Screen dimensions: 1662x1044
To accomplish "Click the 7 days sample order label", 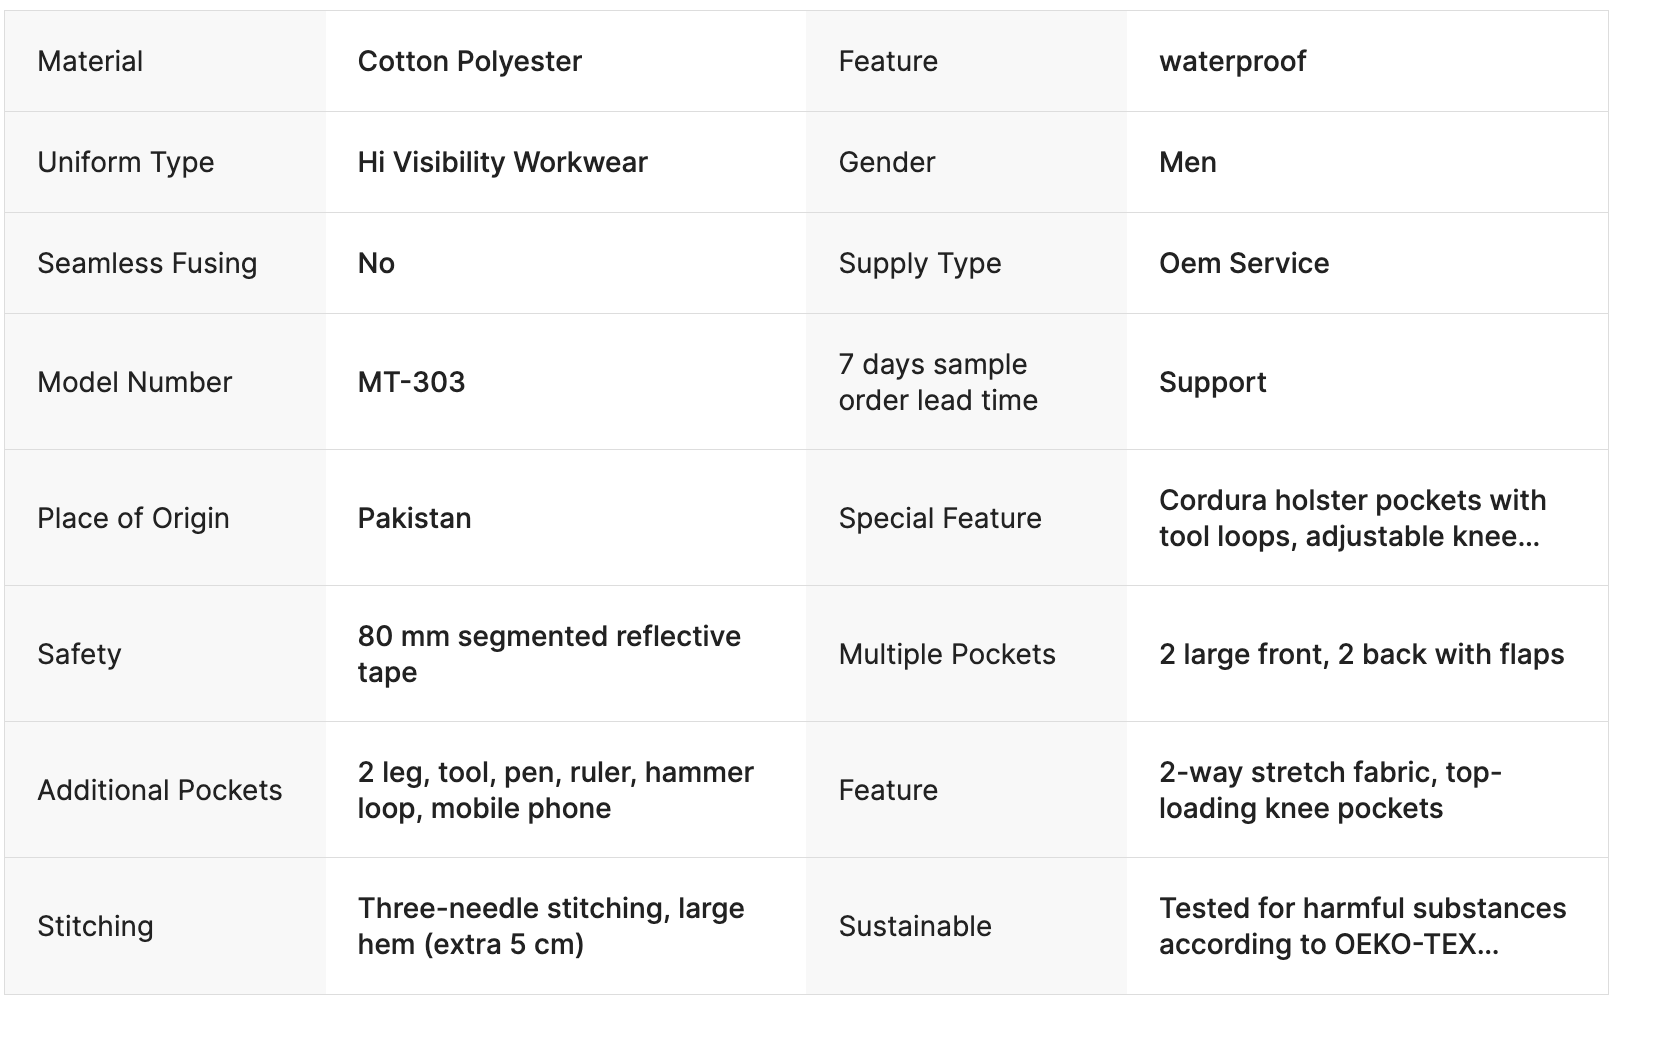I will (x=937, y=382).
